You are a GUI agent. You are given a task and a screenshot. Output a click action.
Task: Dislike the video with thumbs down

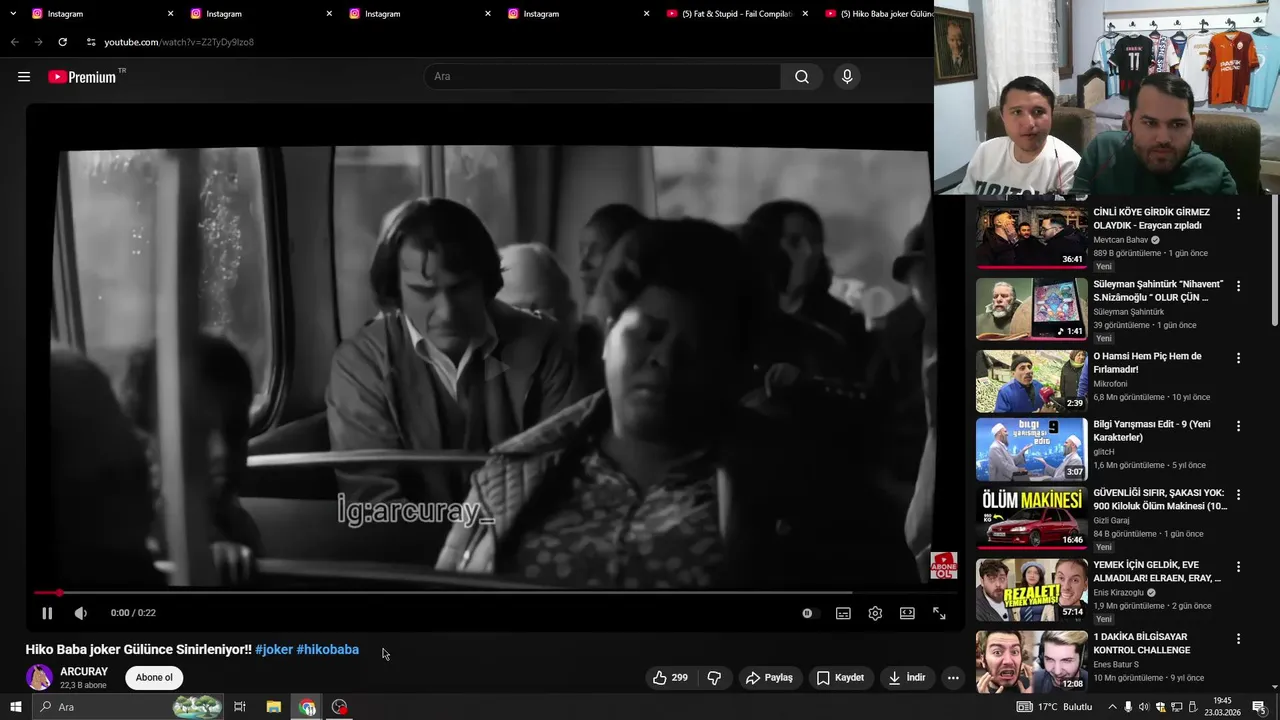click(x=714, y=678)
